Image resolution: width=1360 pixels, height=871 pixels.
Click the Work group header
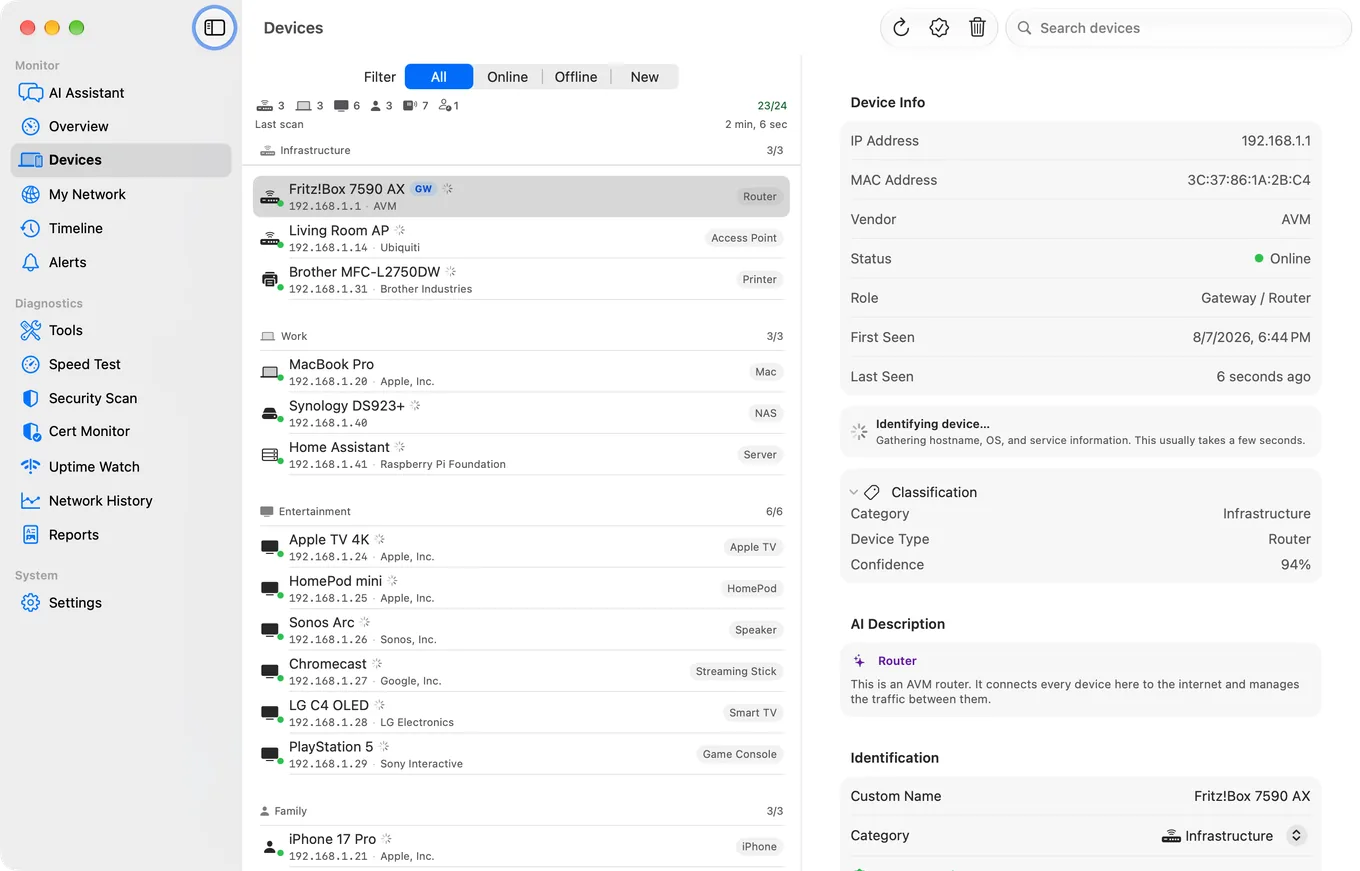(x=521, y=336)
